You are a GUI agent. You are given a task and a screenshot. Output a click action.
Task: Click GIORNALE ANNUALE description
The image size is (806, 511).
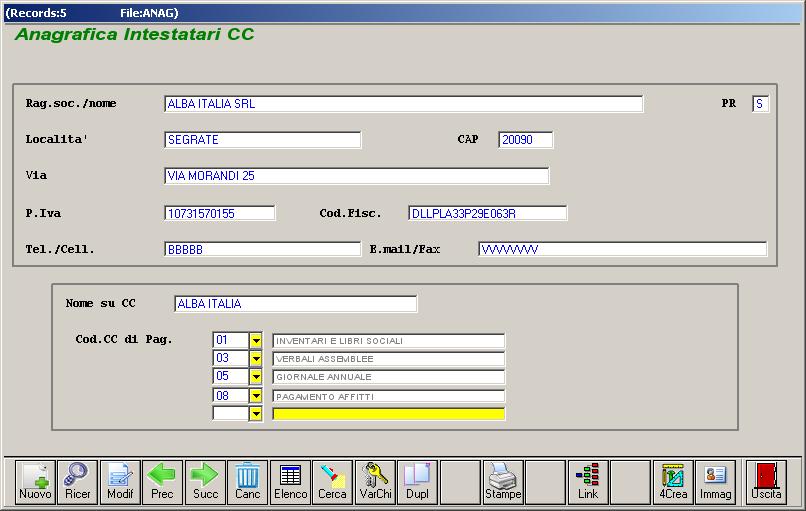pyautogui.click(x=389, y=377)
